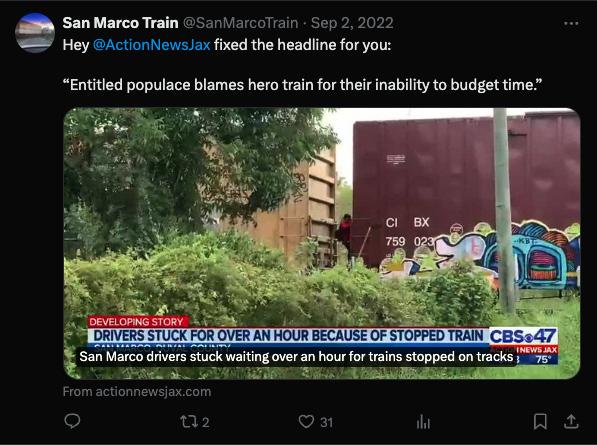Open San Marco Train profile avatar
This screenshot has height=445, width=597.
[x=35, y=32]
